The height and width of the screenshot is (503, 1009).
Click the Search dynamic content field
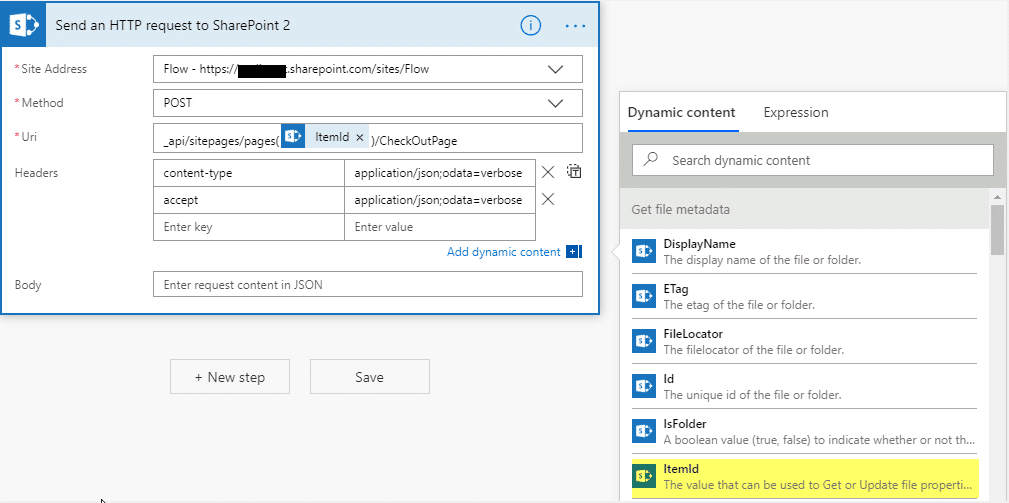(813, 160)
